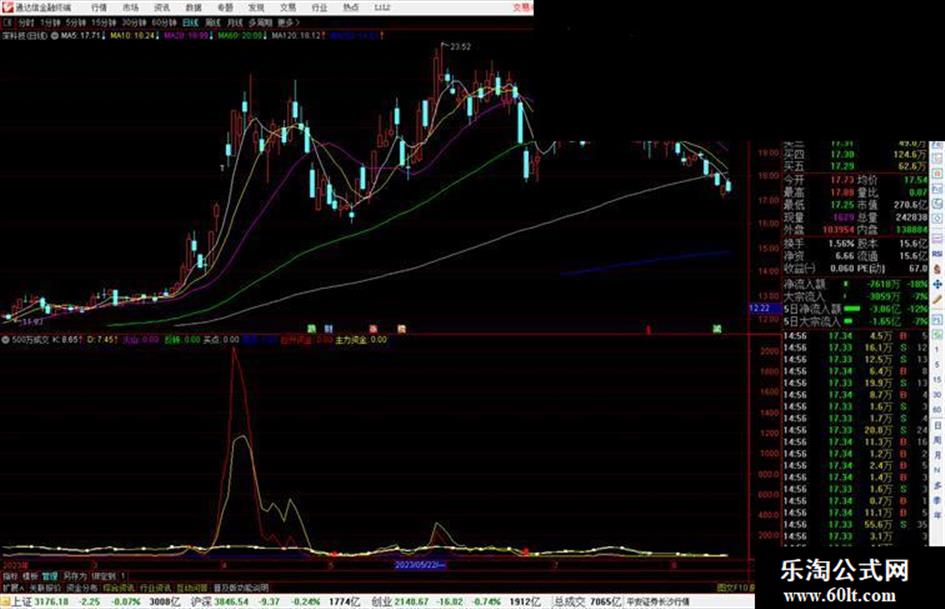This screenshot has width=945, height=609.
Task: Open the 行业资讯 tab
Action: (x=155, y=587)
